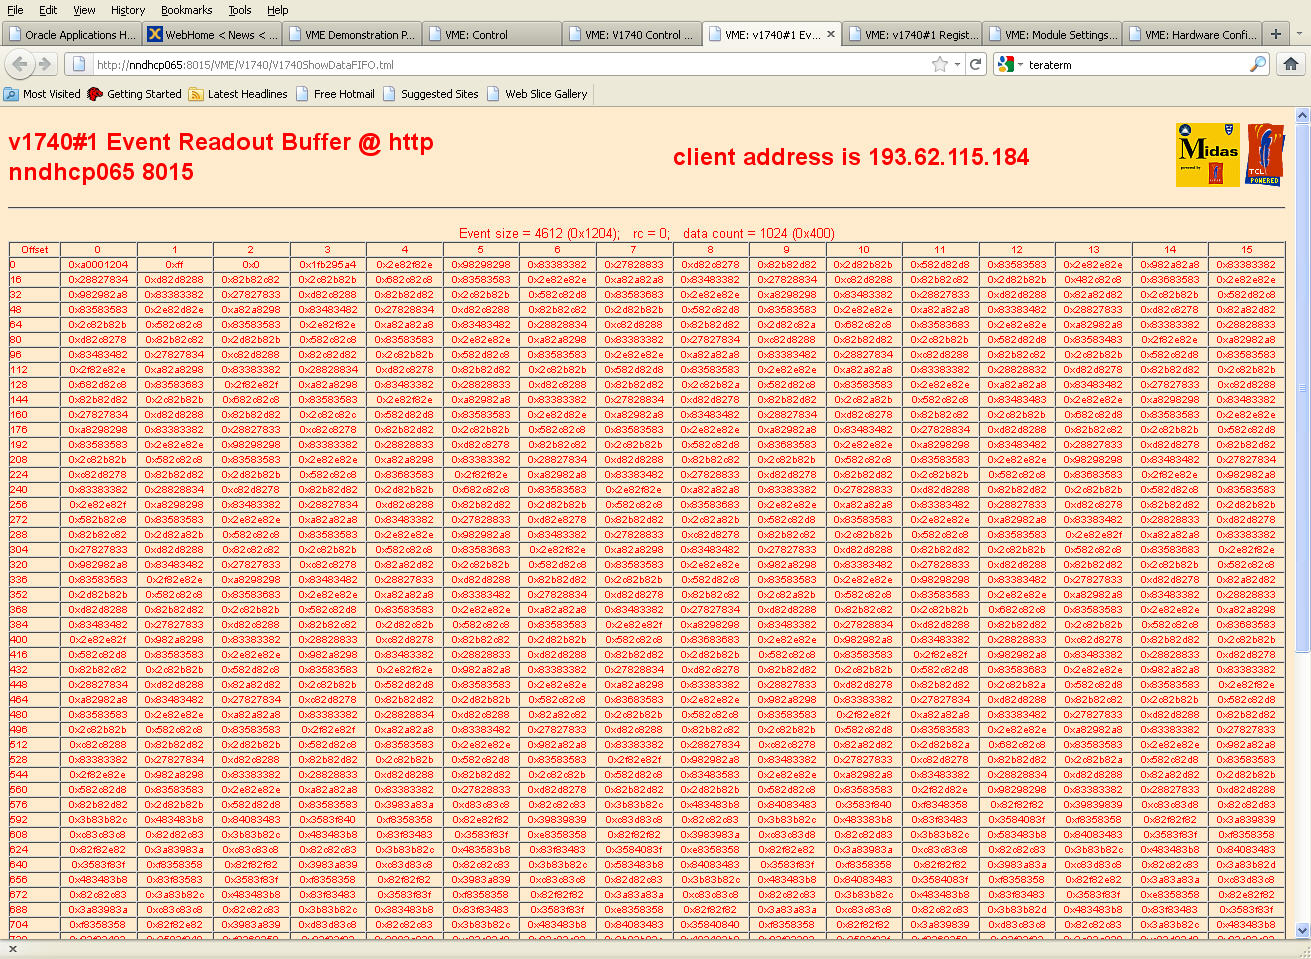
Task: Bookmark this page with the star icon
Action: [939, 64]
